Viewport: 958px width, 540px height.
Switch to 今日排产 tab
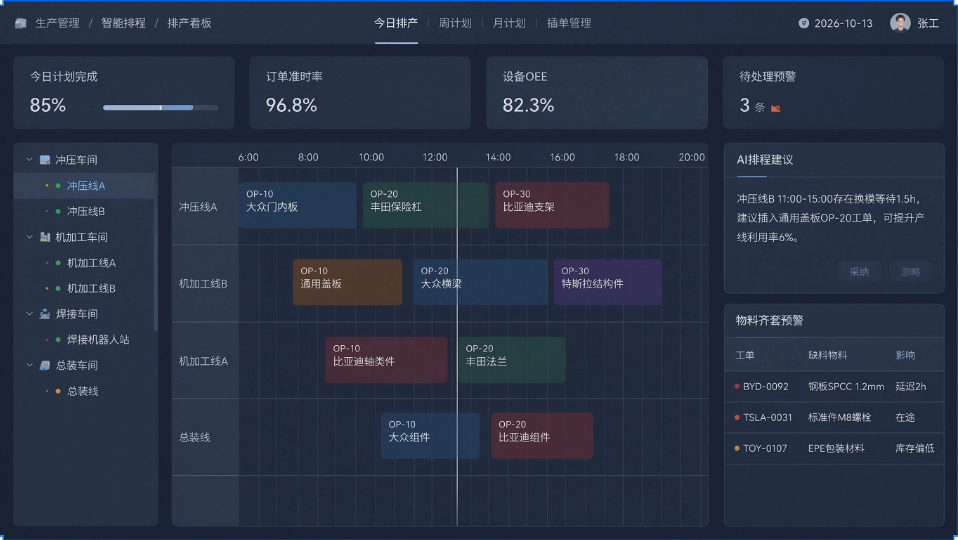[x=396, y=23]
